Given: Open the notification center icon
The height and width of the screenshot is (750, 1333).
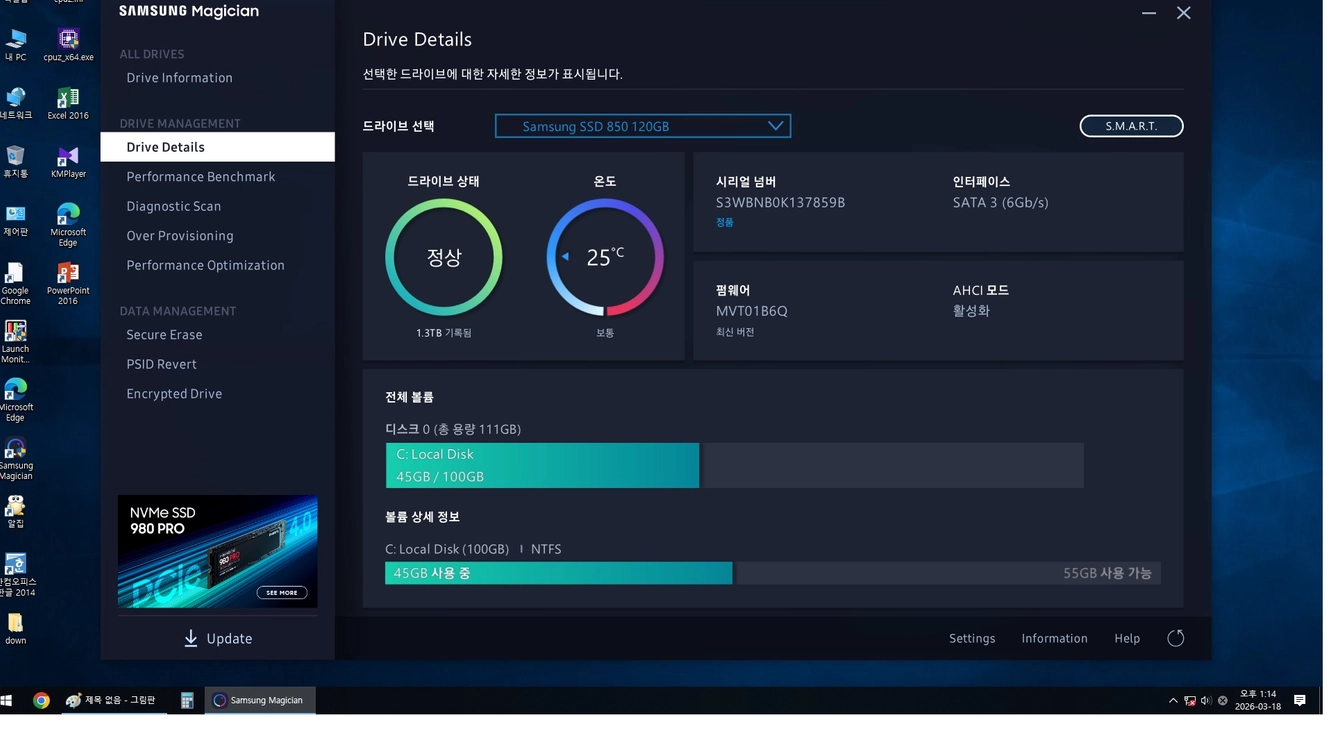Looking at the screenshot, I should (1300, 700).
